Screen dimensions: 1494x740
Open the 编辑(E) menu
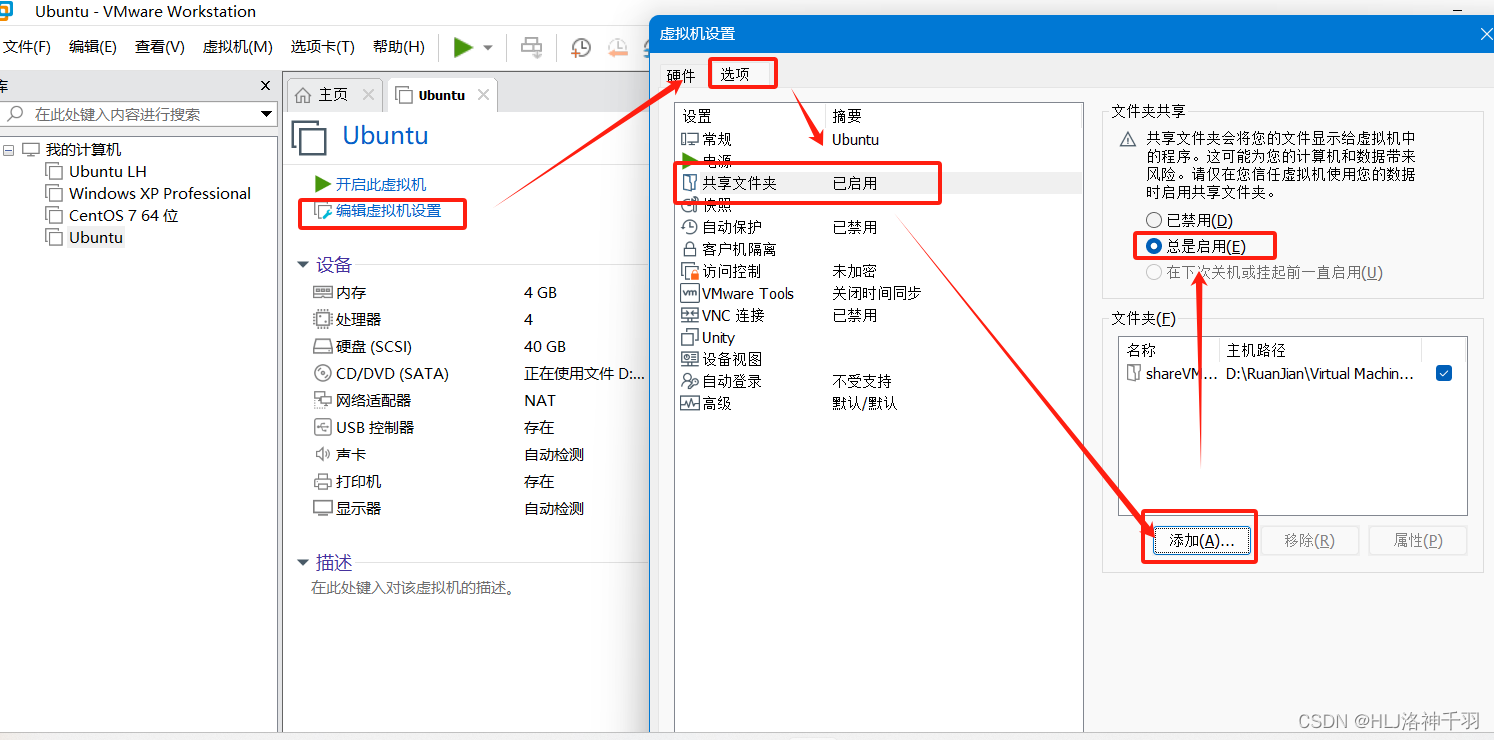click(x=93, y=47)
